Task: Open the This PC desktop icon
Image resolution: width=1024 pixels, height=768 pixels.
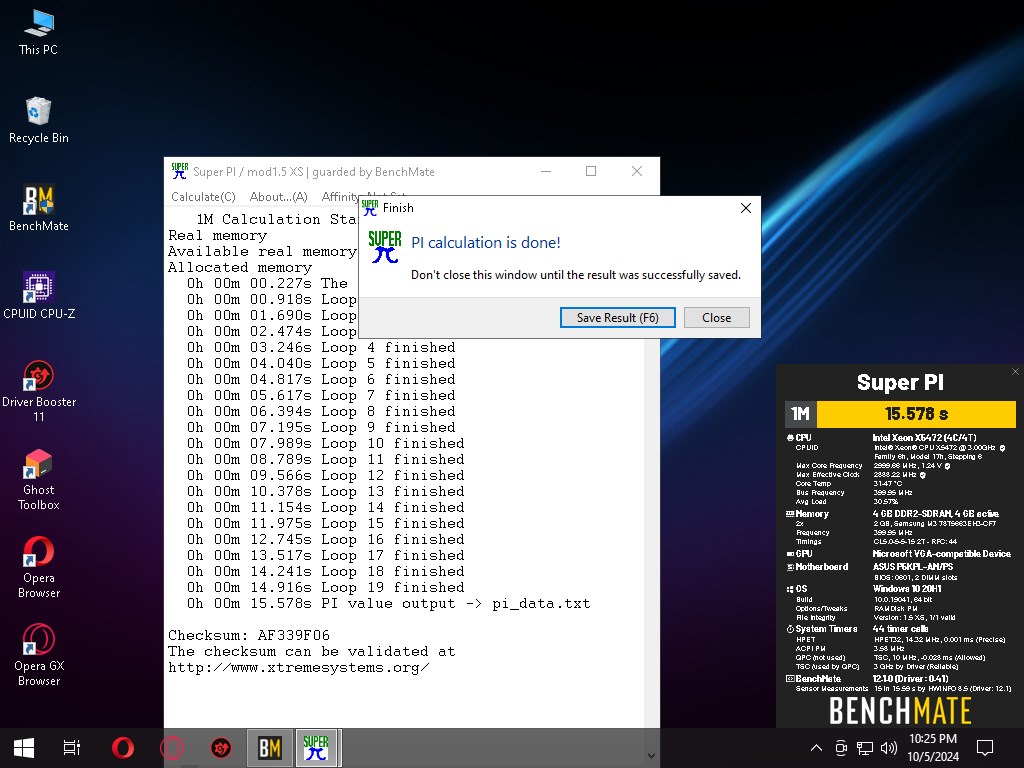Action: tap(39, 33)
